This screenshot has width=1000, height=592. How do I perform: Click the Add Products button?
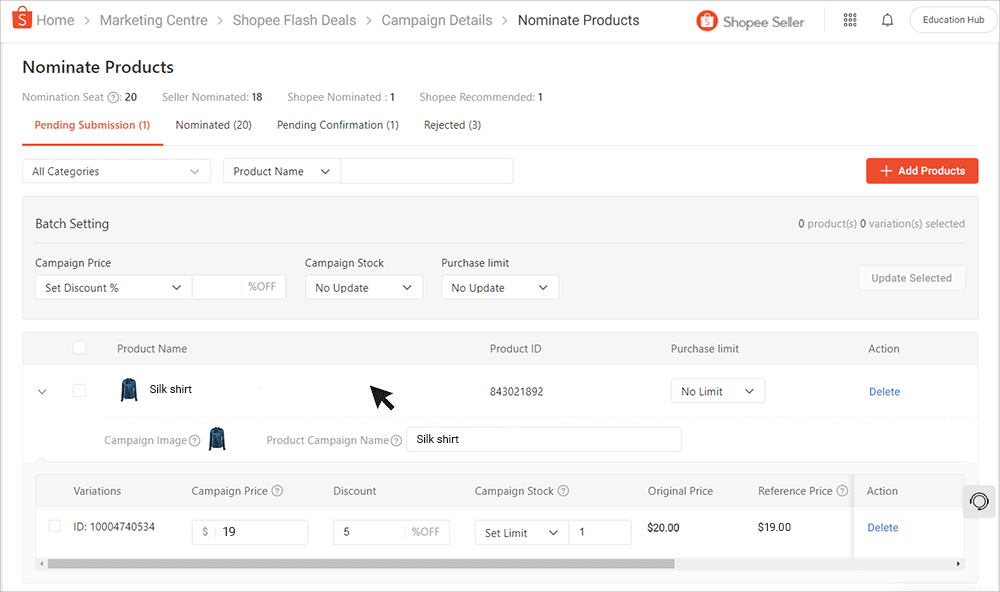point(921,171)
